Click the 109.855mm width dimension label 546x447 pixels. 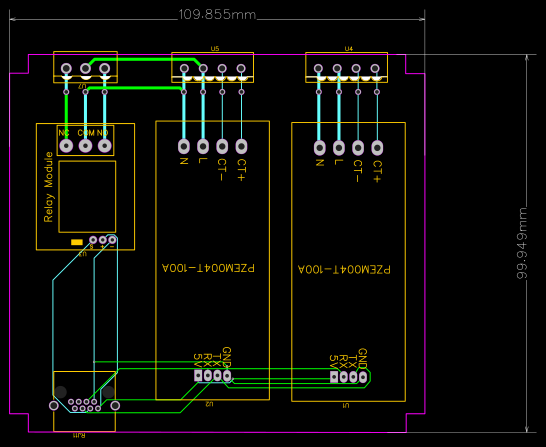(217, 15)
